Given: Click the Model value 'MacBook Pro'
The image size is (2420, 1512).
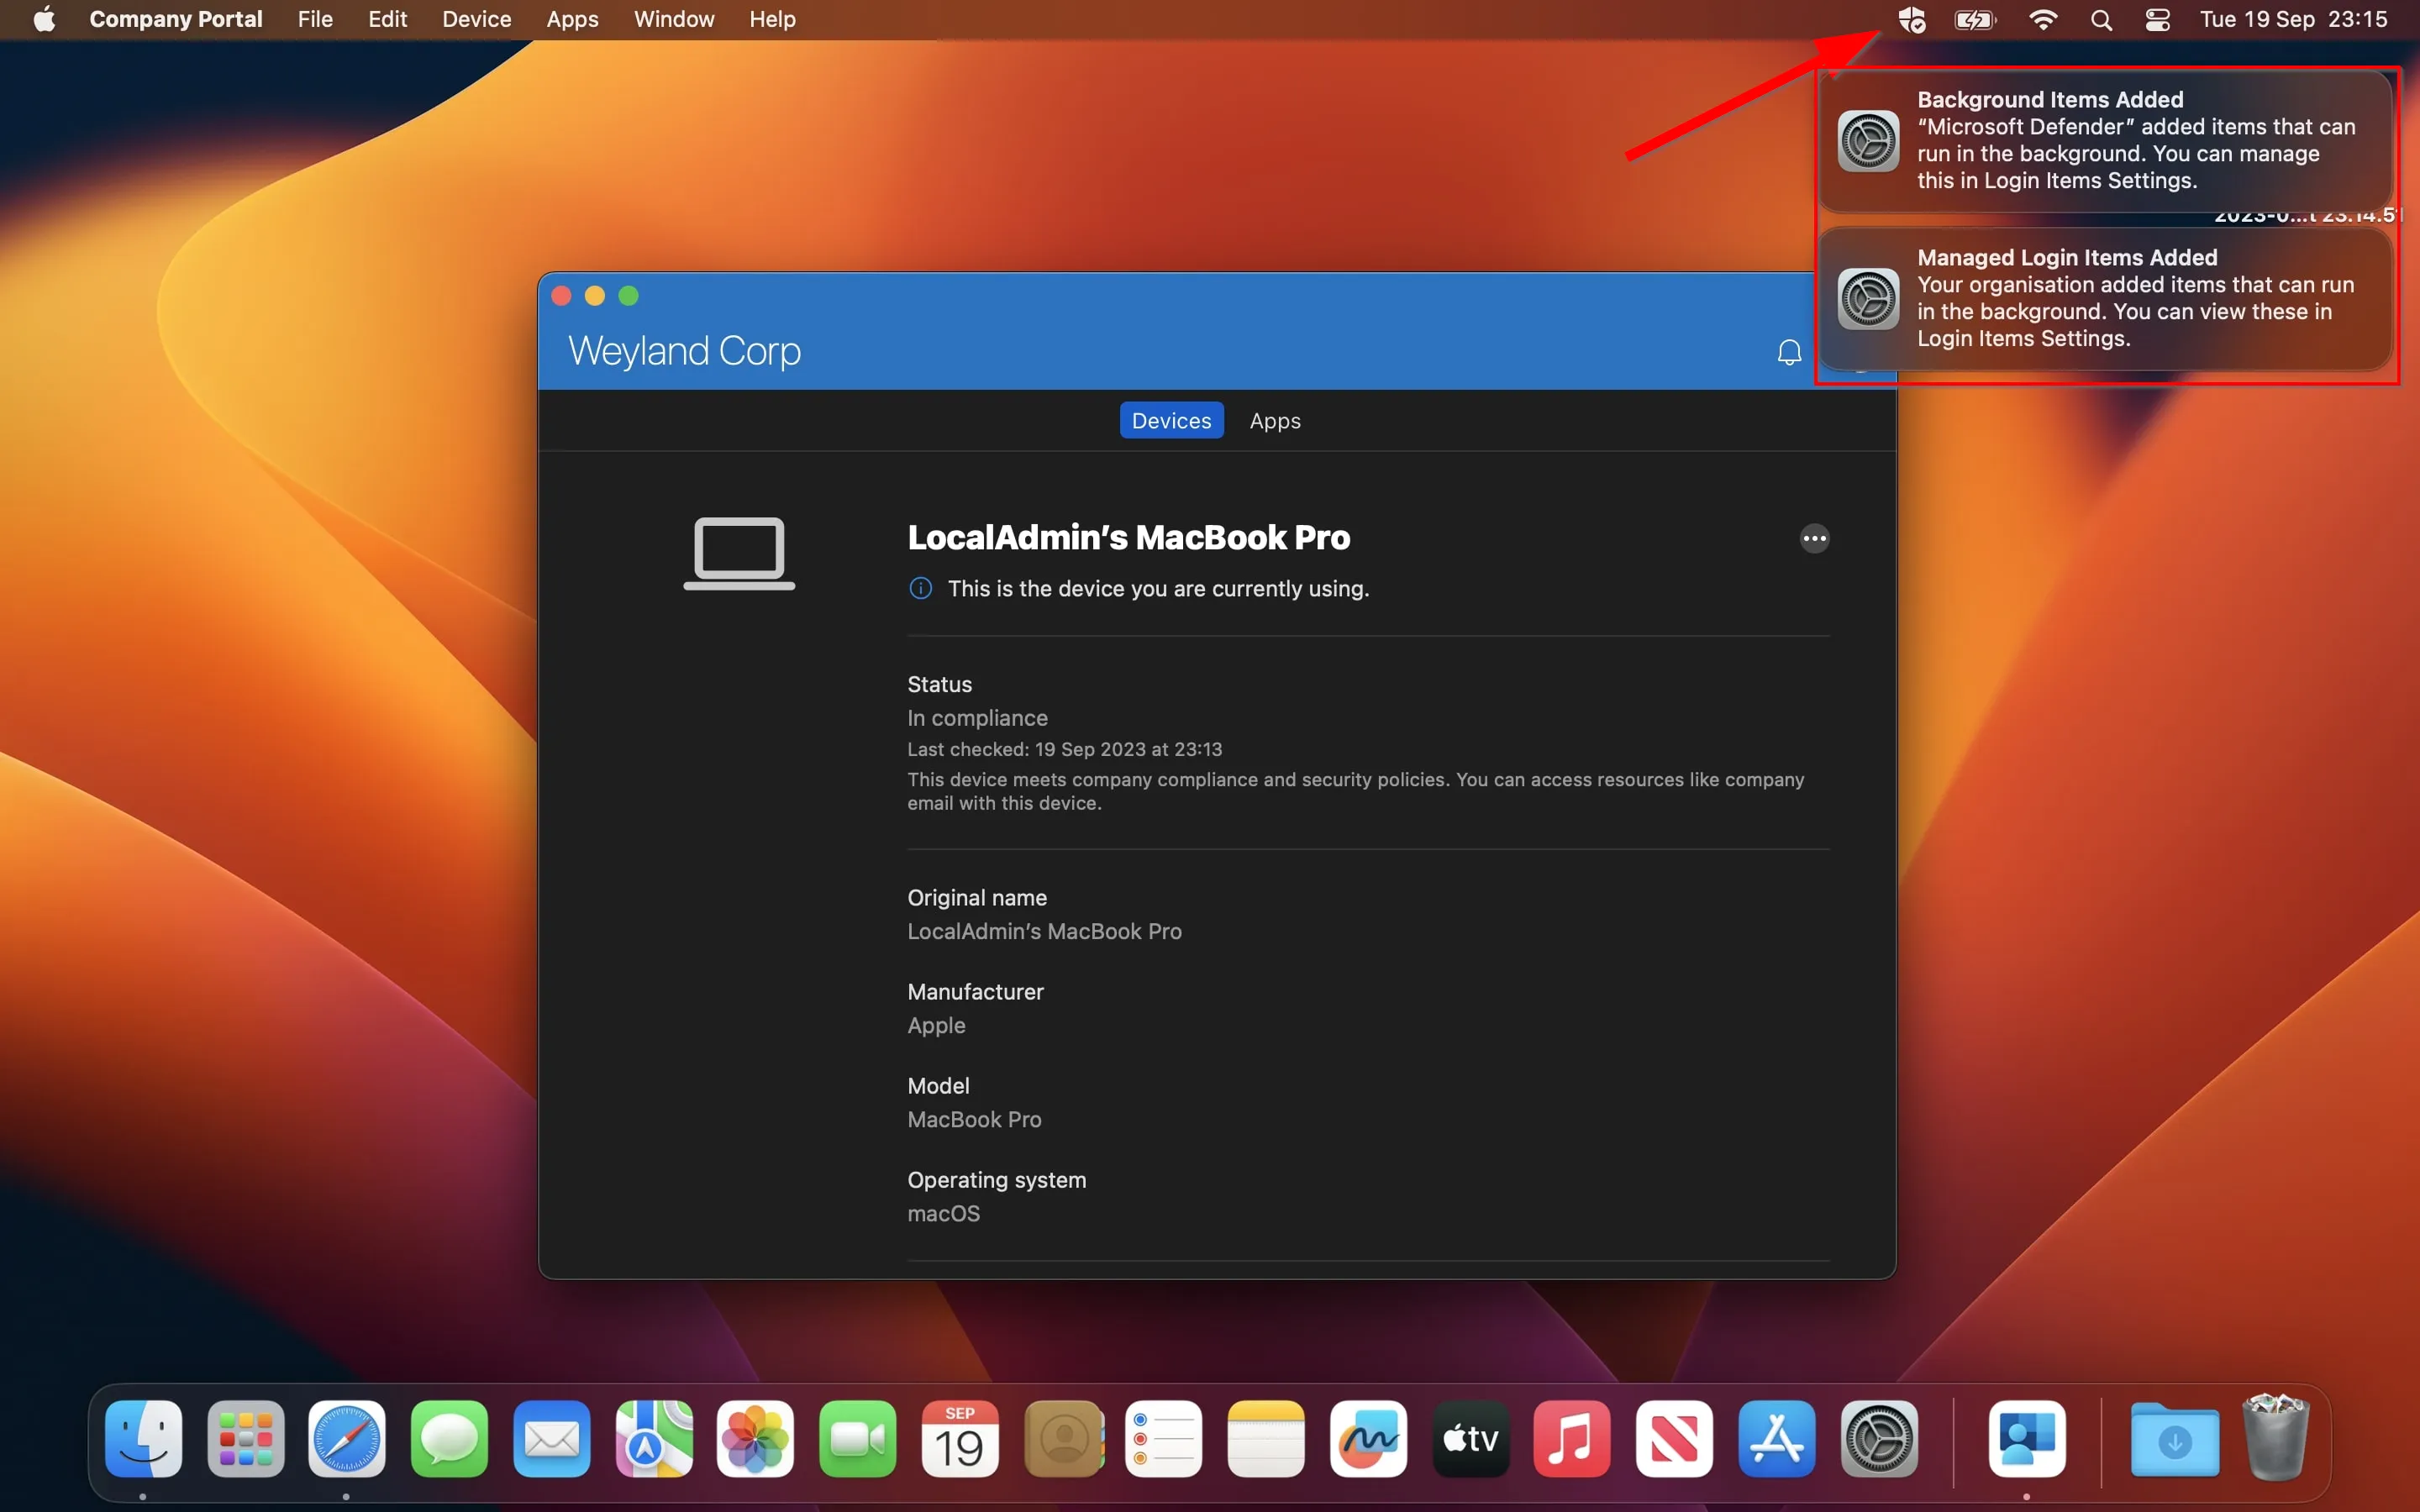Looking at the screenshot, I should click(x=974, y=1120).
